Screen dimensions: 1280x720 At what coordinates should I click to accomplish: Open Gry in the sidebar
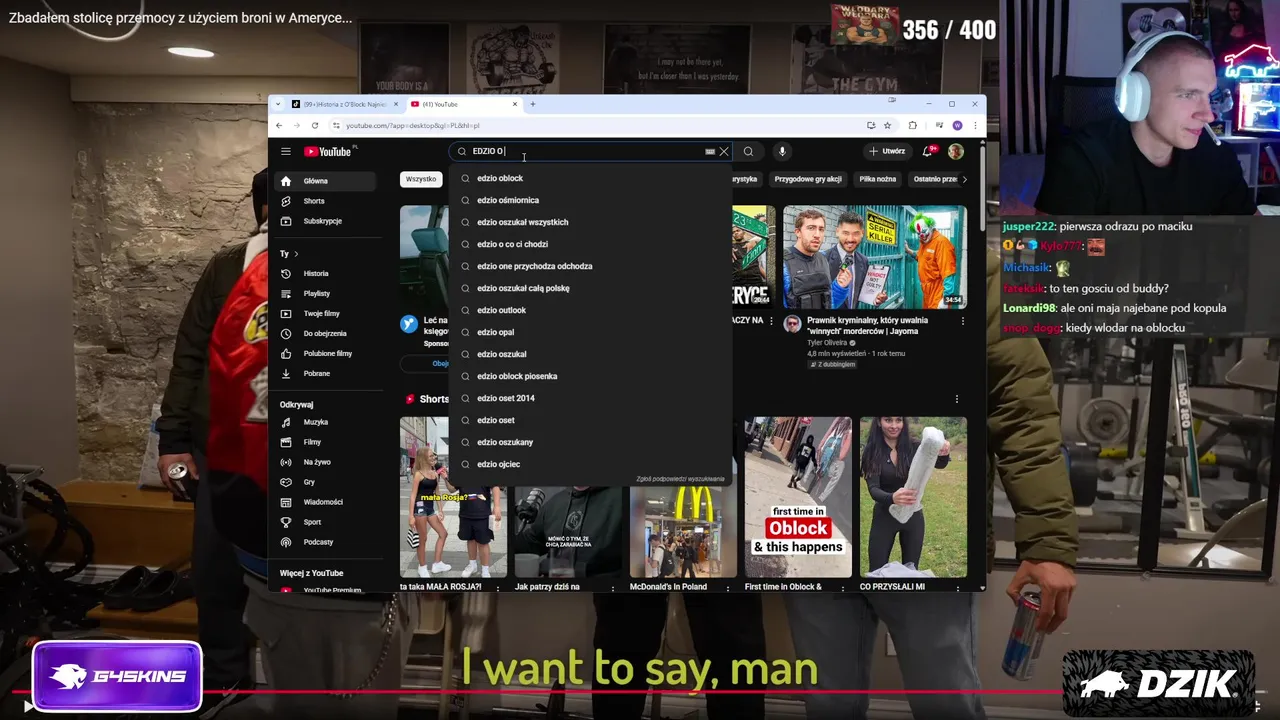pyautogui.click(x=324, y=482)
